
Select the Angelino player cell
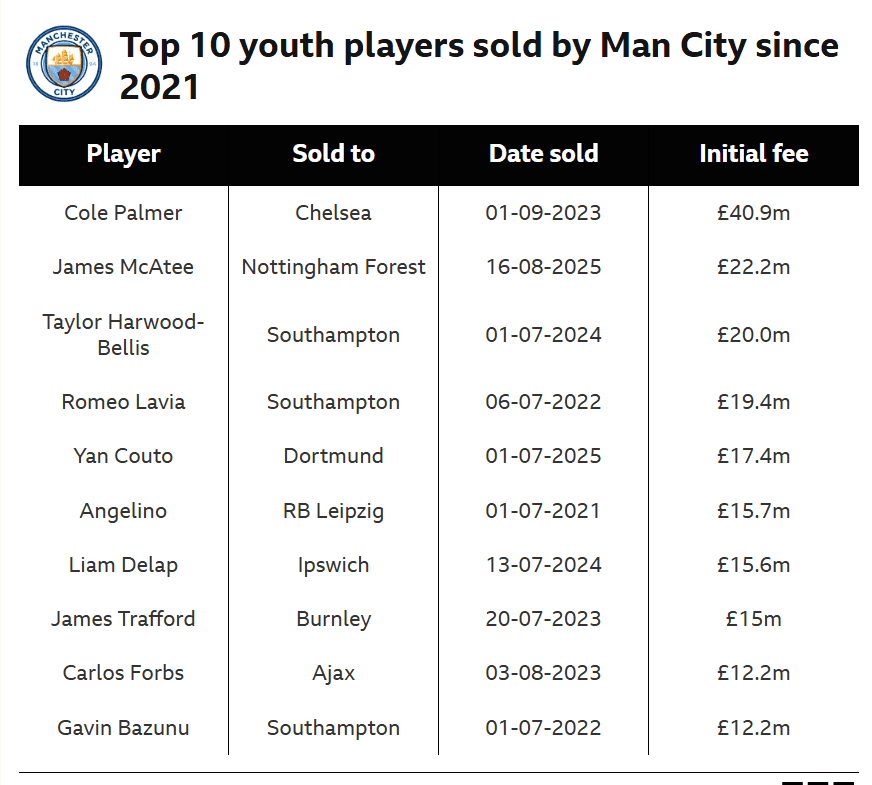point(123,511)
